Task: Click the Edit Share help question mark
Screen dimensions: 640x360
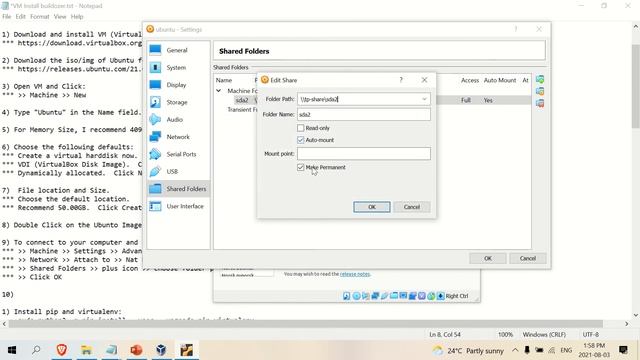Action: pos(401,80)
